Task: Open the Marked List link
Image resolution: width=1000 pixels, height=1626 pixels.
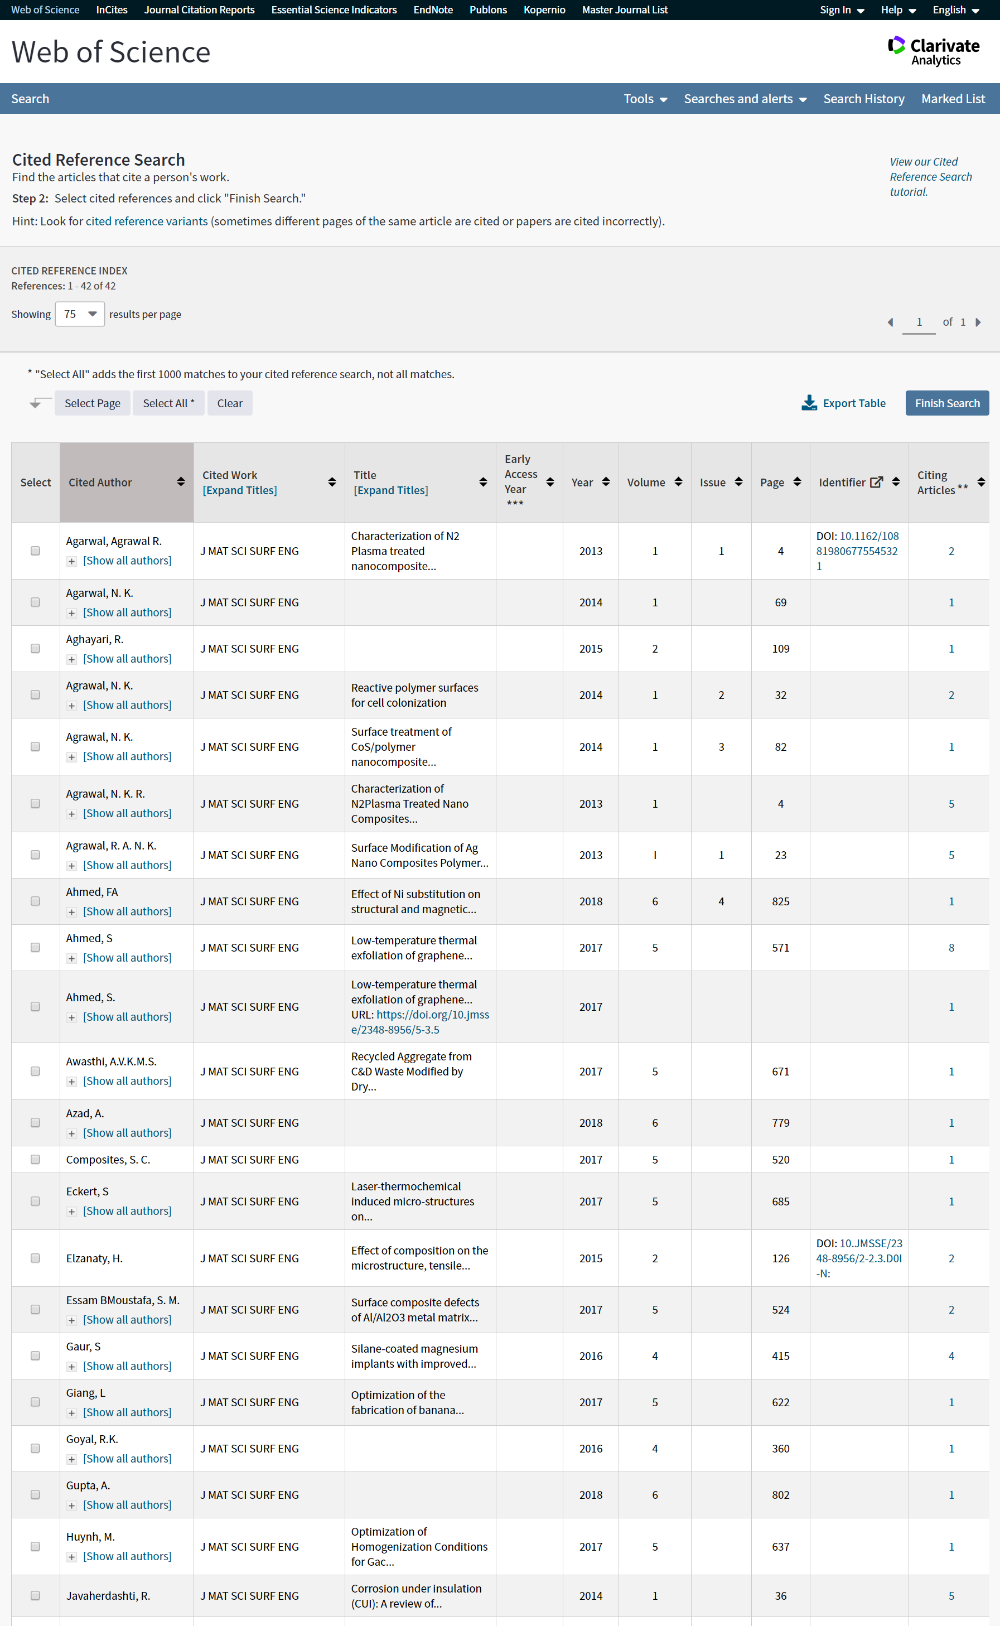Action: [x=953, y=99]
